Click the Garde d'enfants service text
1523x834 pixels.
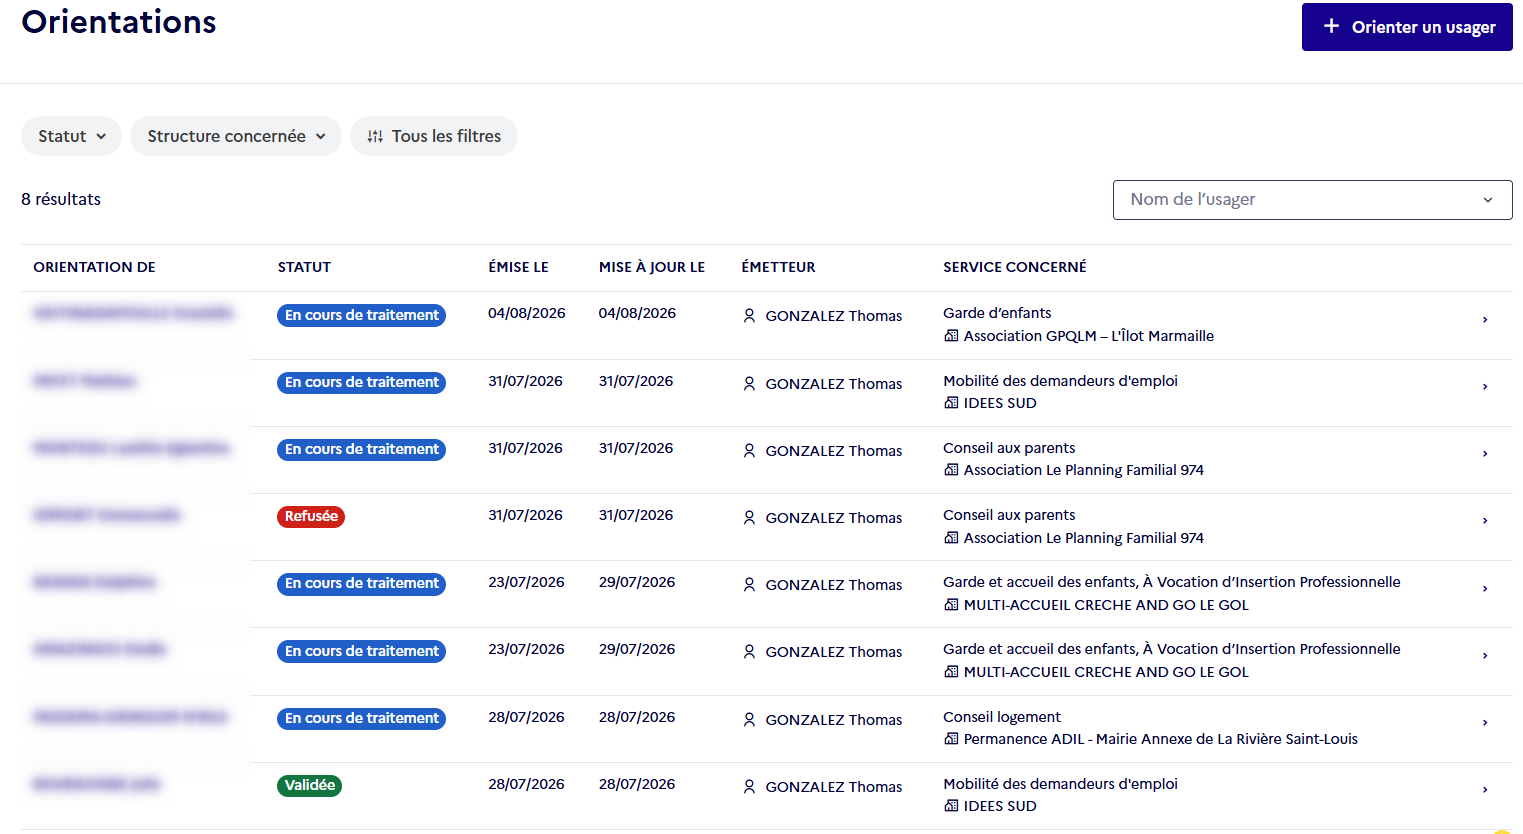[x=997, y=313]
